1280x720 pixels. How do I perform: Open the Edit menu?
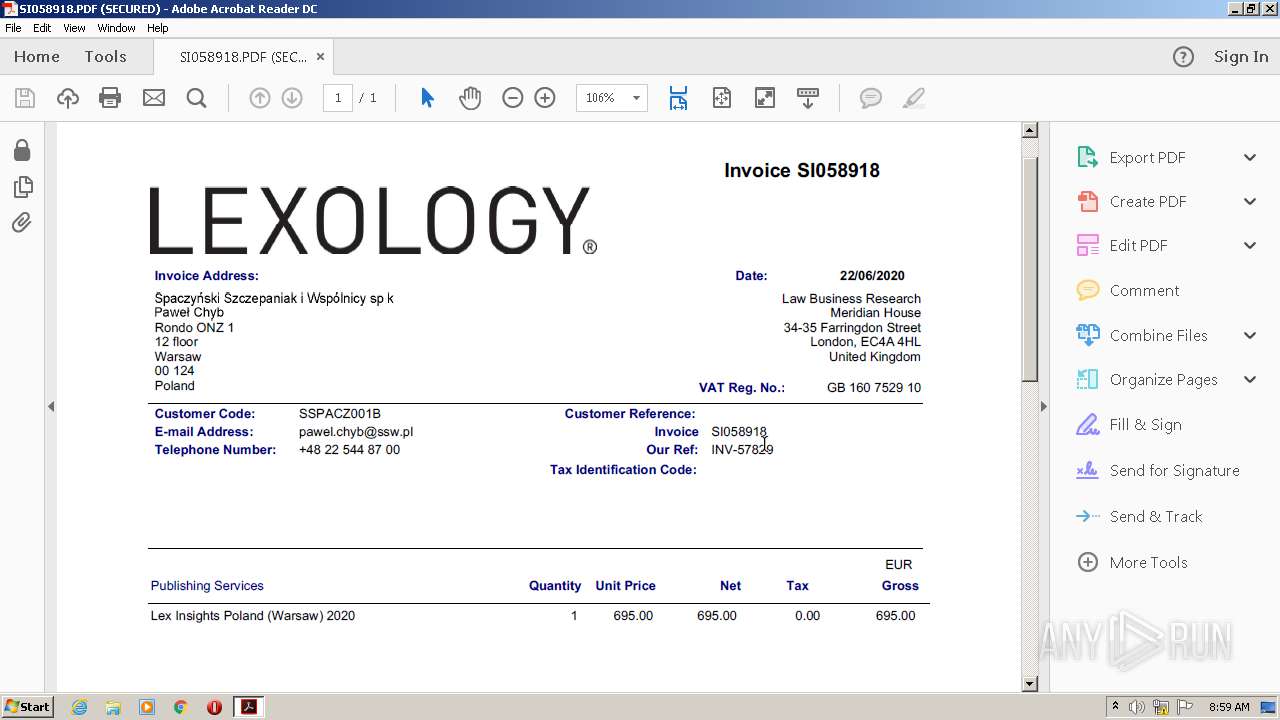42,28
